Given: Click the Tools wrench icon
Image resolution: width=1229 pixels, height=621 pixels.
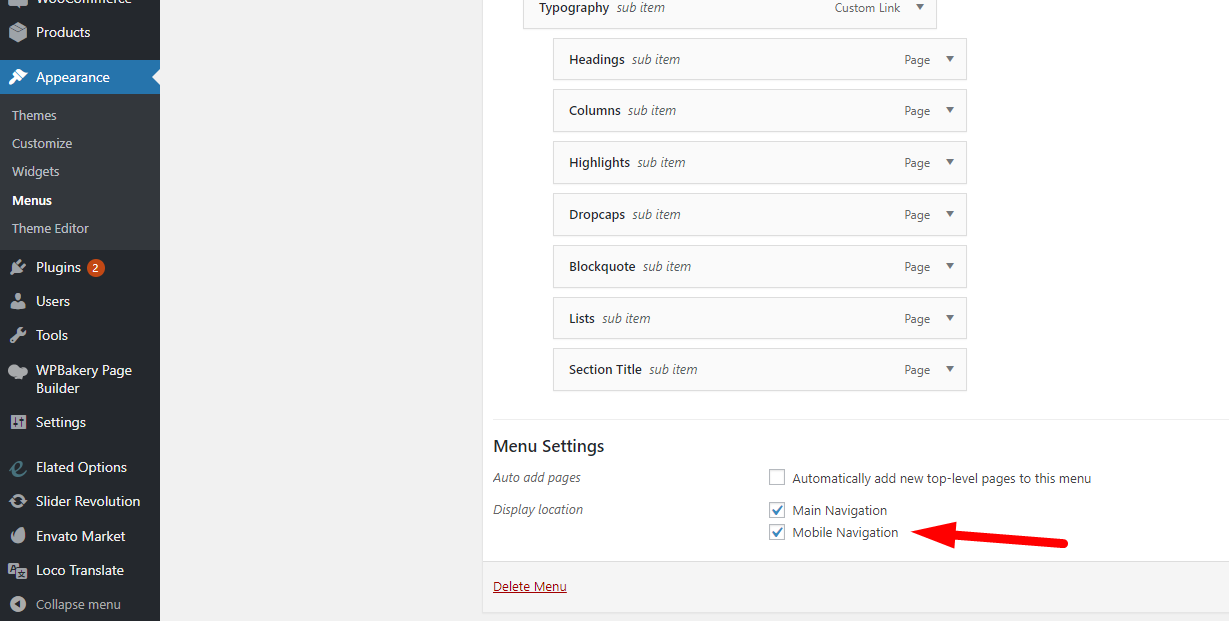Looking at the screenshot, I should 18,335.
